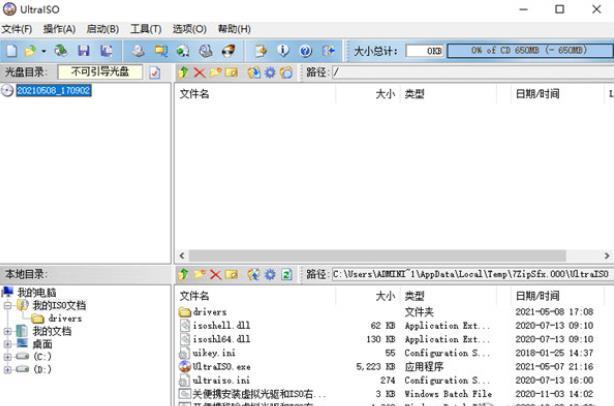Click the Mount to virtual drive icon
This screenshot has width=614, height=406.
point(183,51)
